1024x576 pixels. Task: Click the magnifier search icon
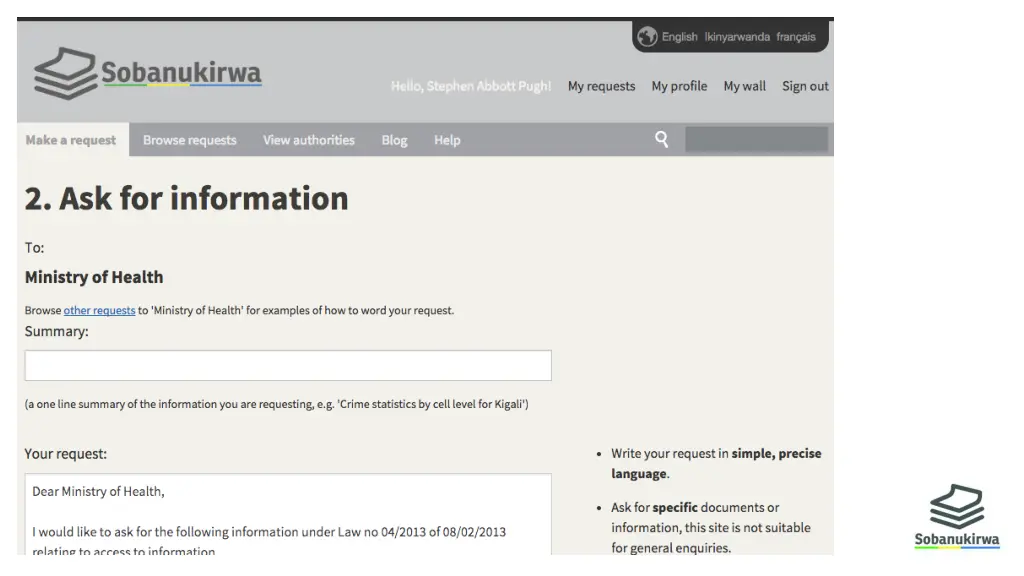(662, 139)
